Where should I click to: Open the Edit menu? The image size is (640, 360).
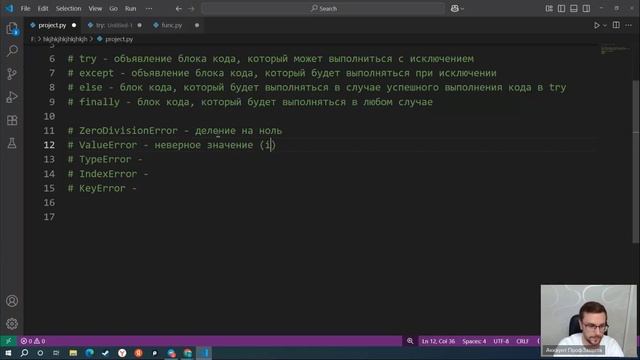pyautogui.click(x=43, y=9)
